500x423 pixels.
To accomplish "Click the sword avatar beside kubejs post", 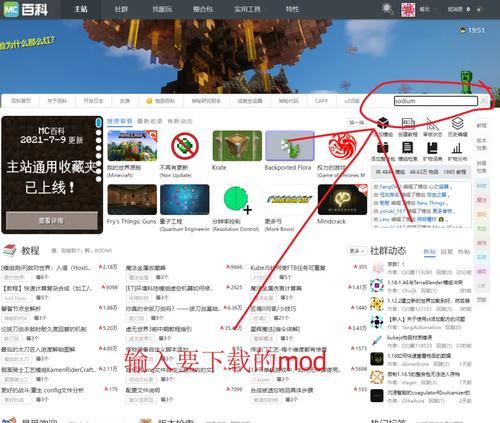I will point(377,340).
